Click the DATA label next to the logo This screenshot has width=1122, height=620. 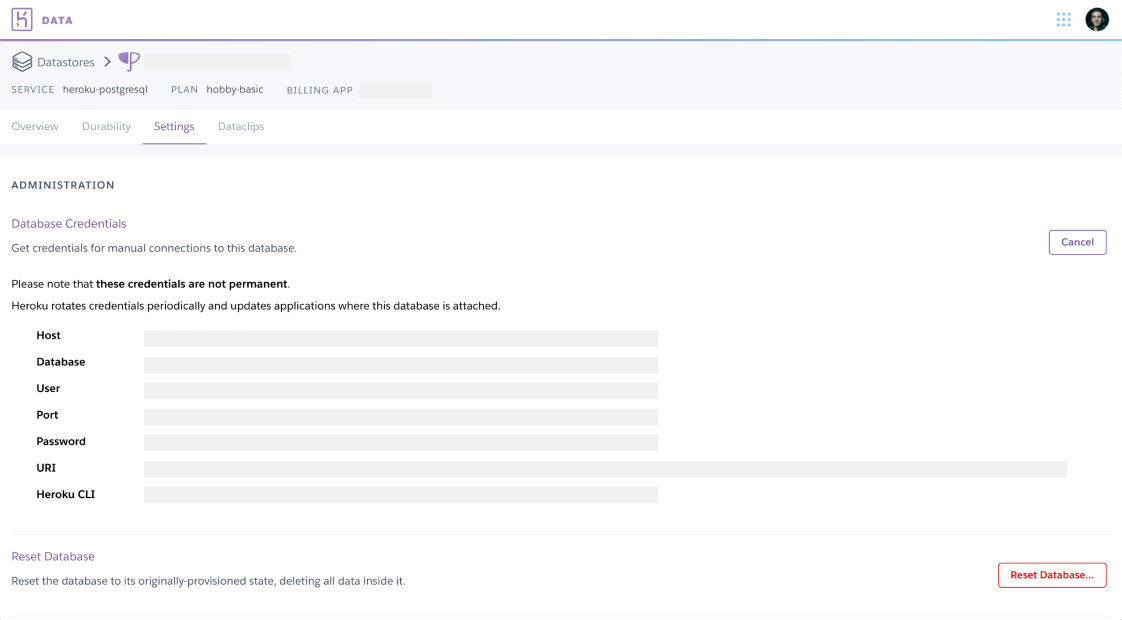pyautogui.click(x=57, y=19)
